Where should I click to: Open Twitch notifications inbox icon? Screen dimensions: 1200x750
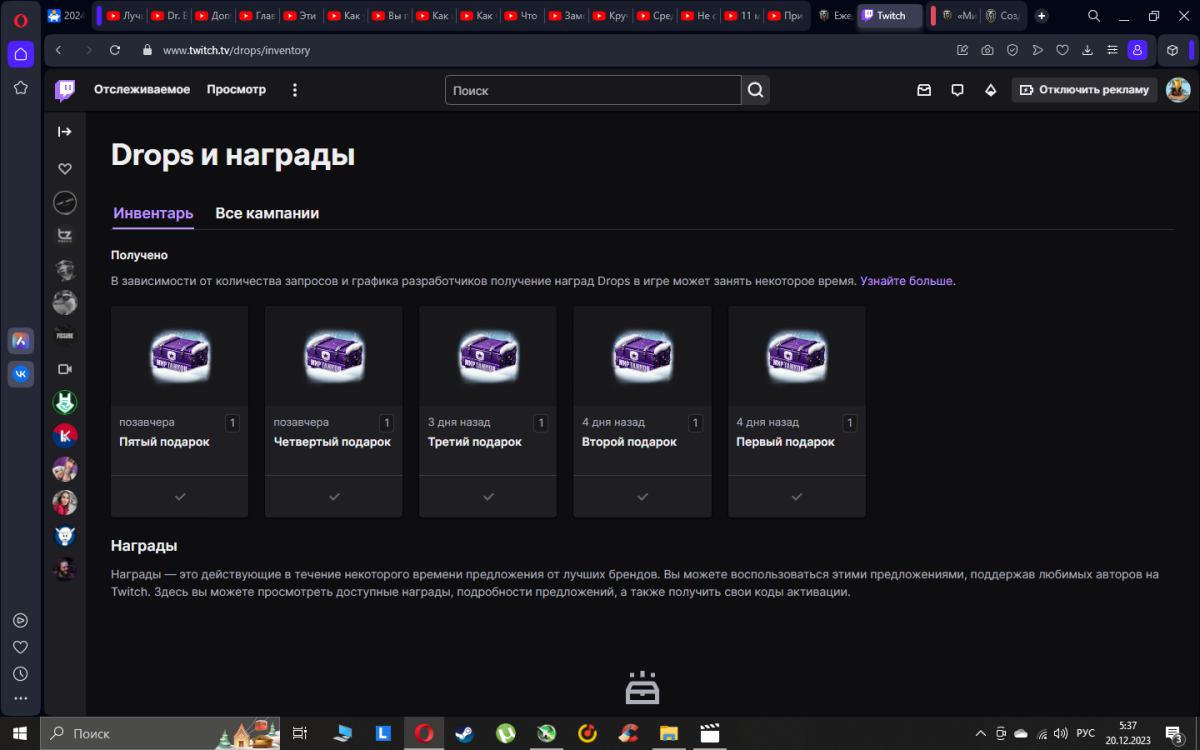pos(924,90)
